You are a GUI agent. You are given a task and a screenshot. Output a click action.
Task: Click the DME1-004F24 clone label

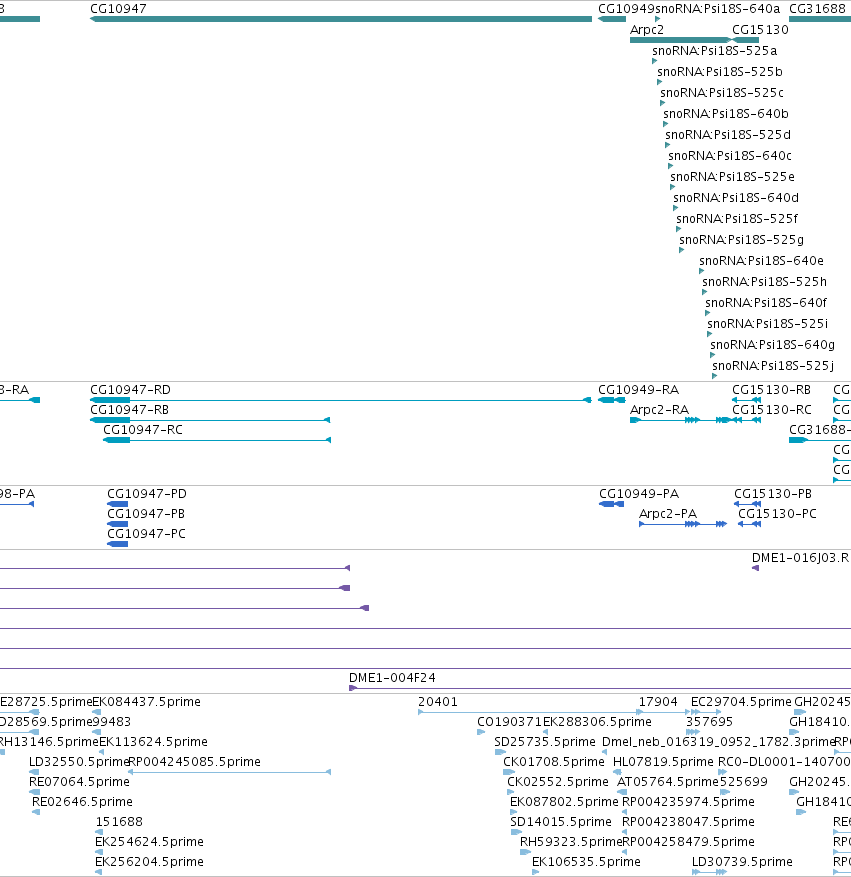pos(392,678)
